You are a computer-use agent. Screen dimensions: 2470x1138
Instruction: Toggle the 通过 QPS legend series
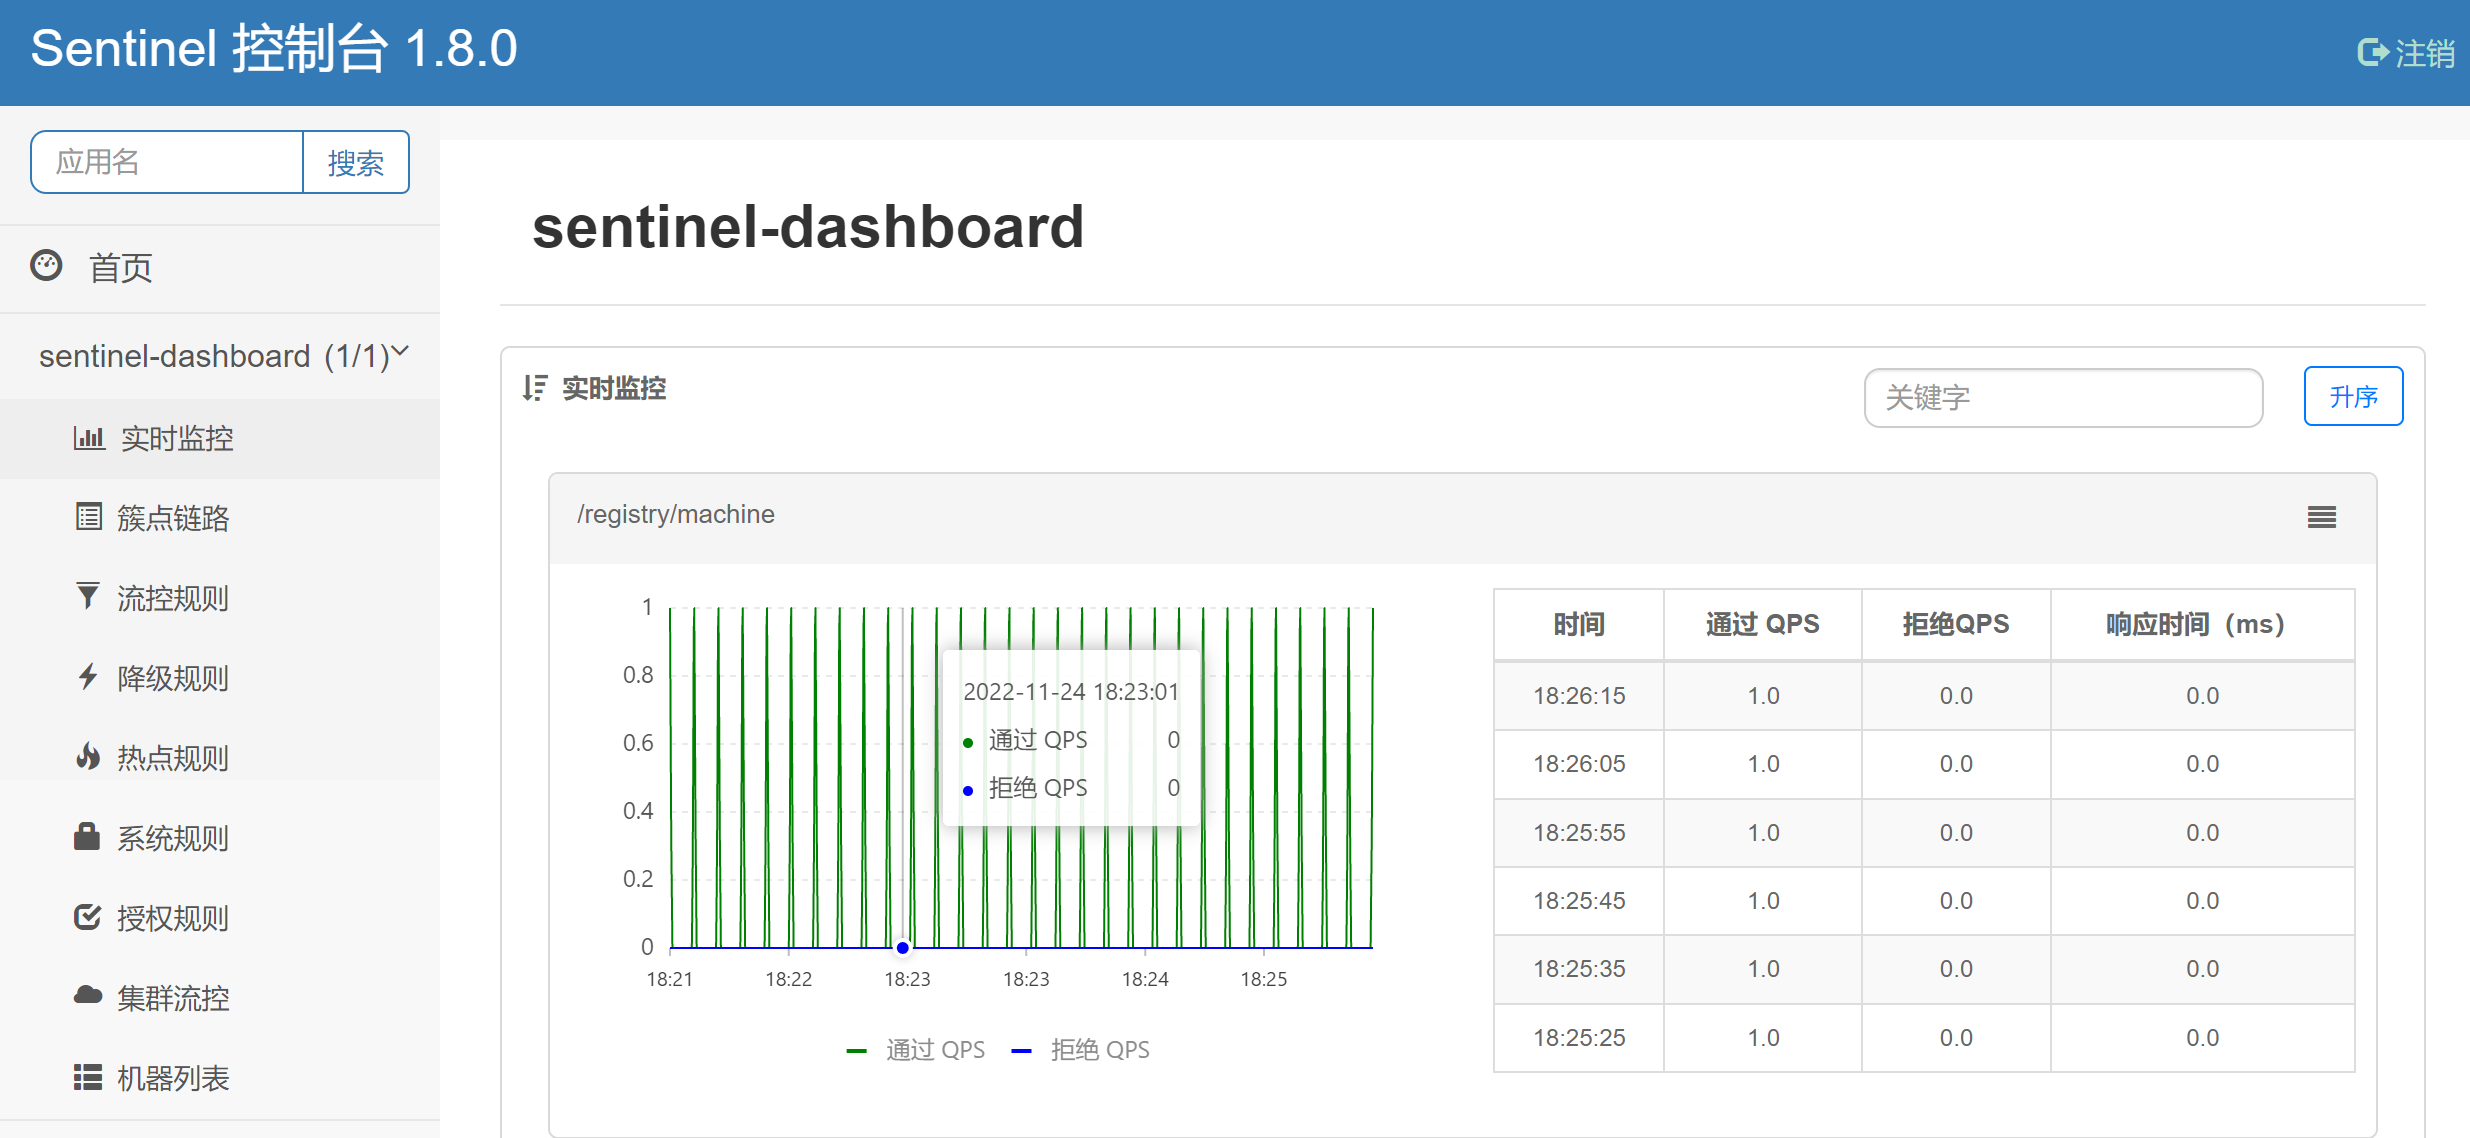916,1050
